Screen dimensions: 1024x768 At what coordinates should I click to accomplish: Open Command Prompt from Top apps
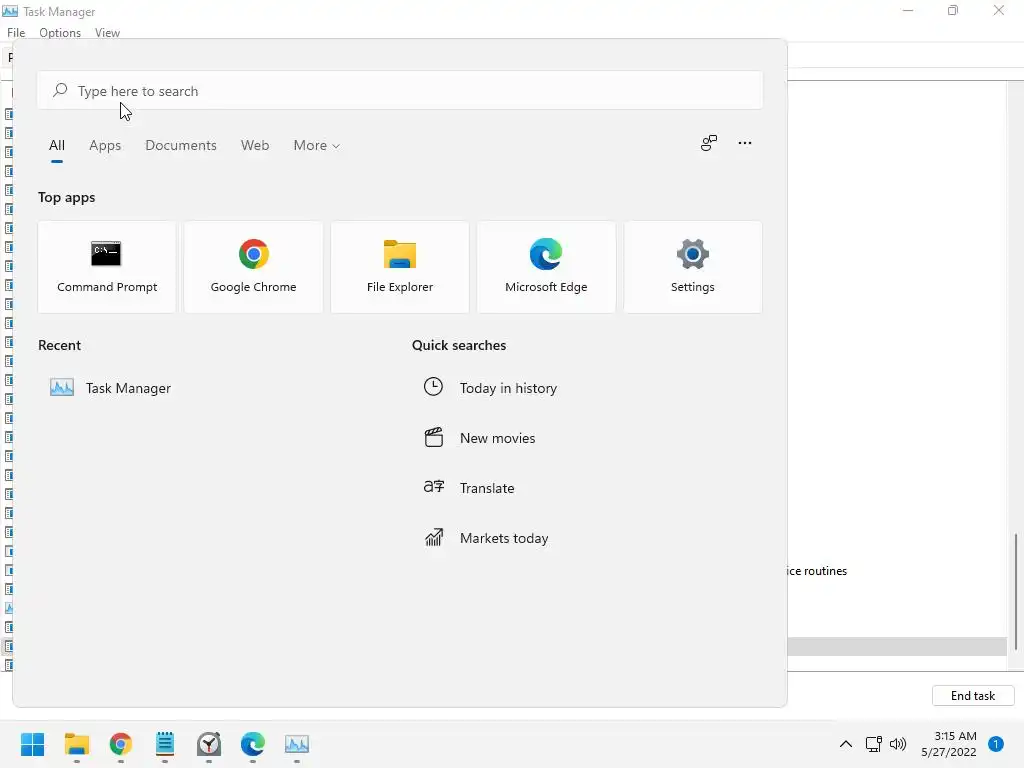pos(106,266)
